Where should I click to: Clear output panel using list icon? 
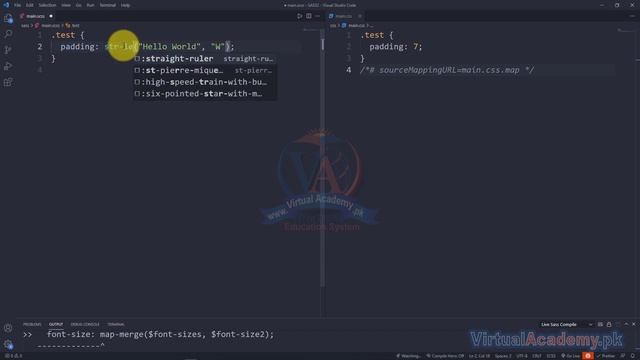coord(600,324)
